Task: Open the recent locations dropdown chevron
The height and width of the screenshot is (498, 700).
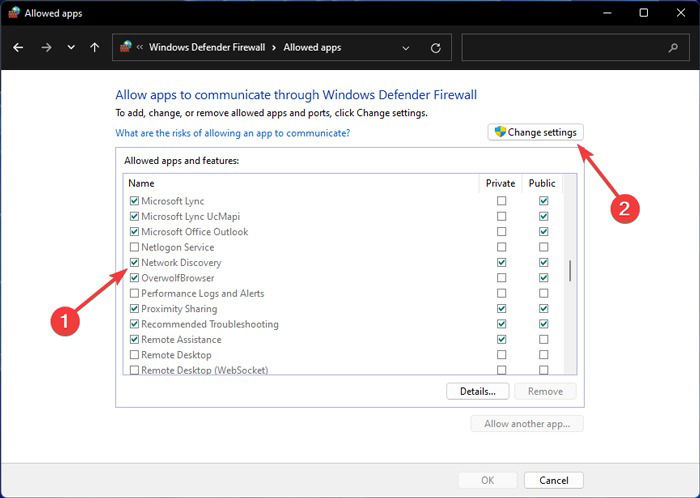Action: (71, 47)
